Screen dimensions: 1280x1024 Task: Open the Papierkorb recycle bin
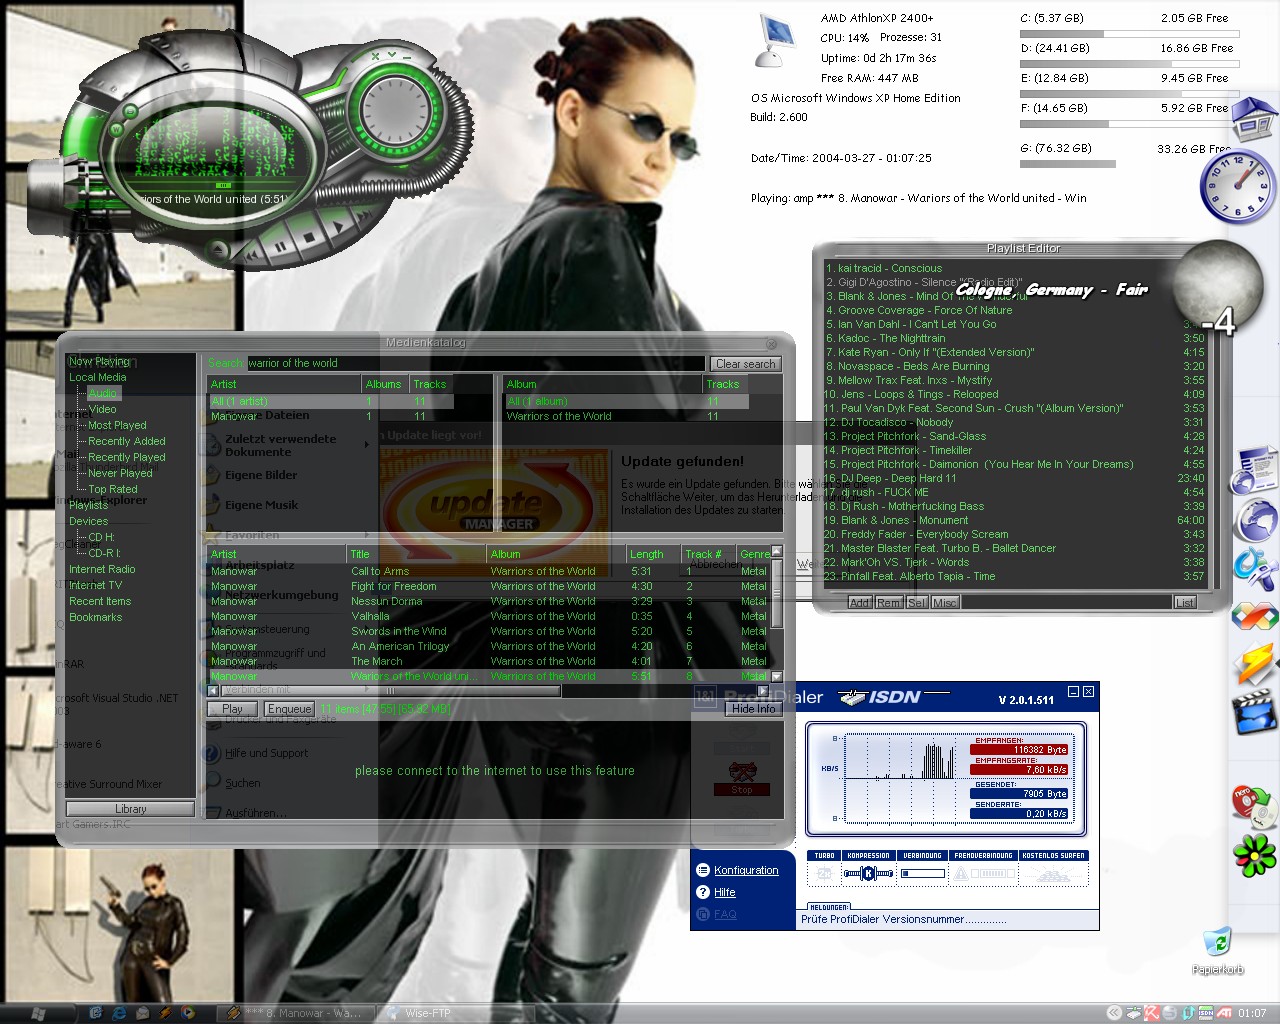tap(1217, 945)
